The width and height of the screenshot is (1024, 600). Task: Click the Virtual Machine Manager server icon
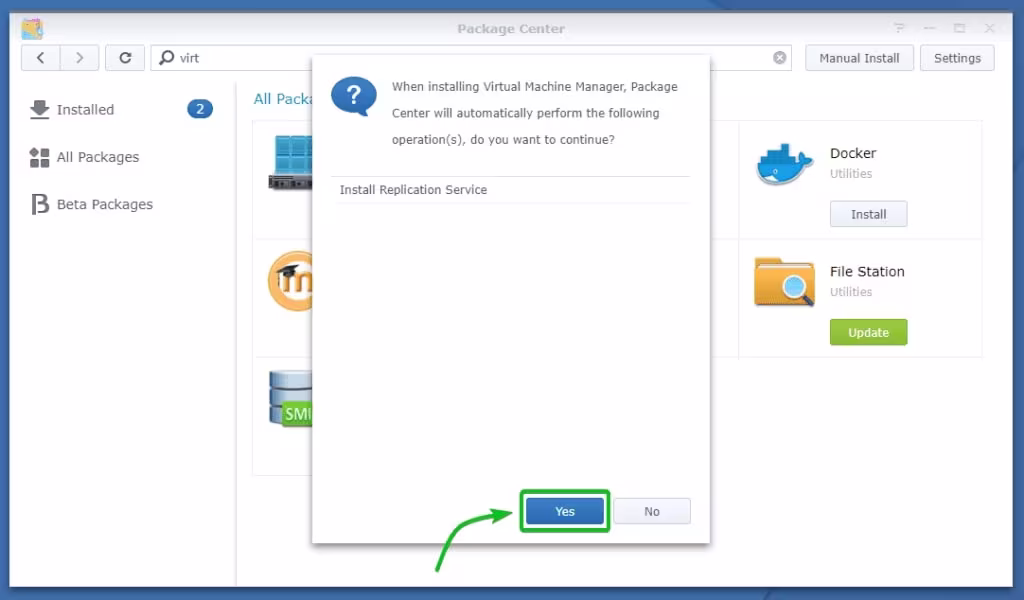(291, 162)
